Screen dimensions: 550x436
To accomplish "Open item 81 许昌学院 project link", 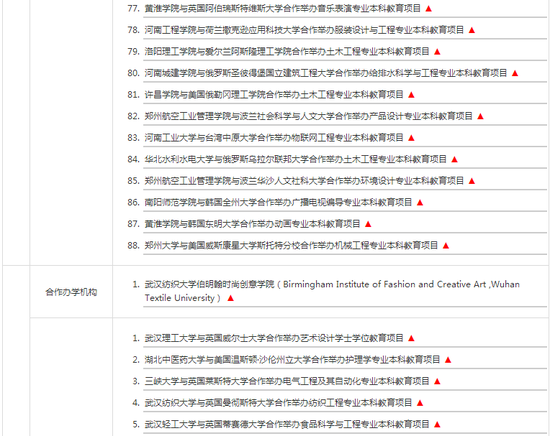I will [x=274, y=95].
